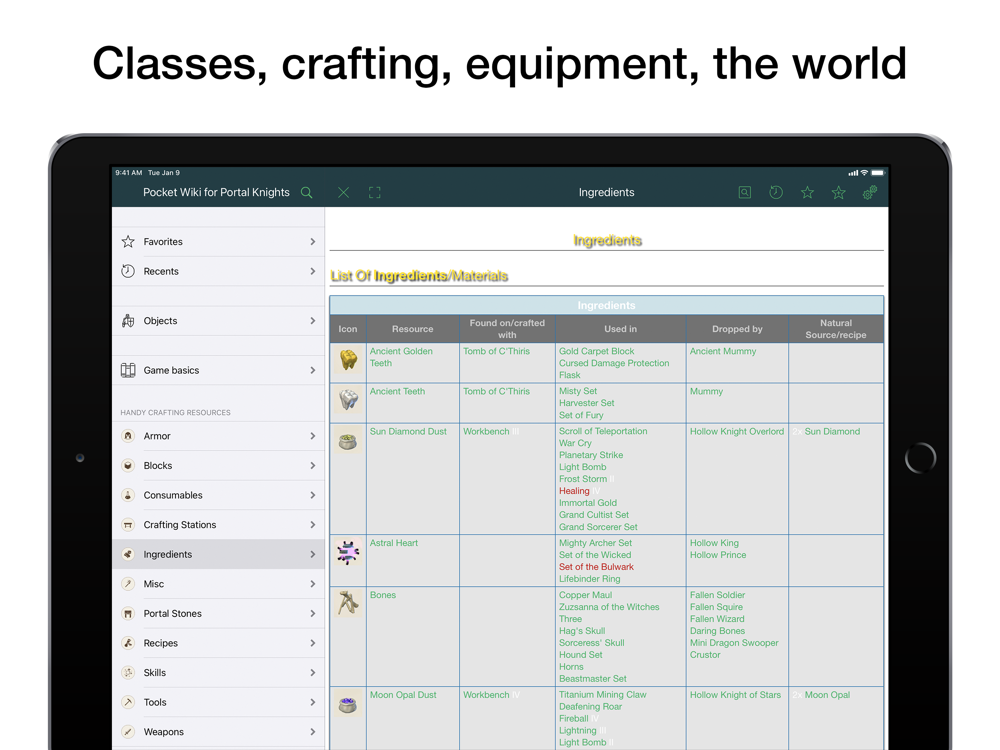The image size is (1000, 750).
Task: Expand the Blocks row chevron
Action: click(312, 466)
